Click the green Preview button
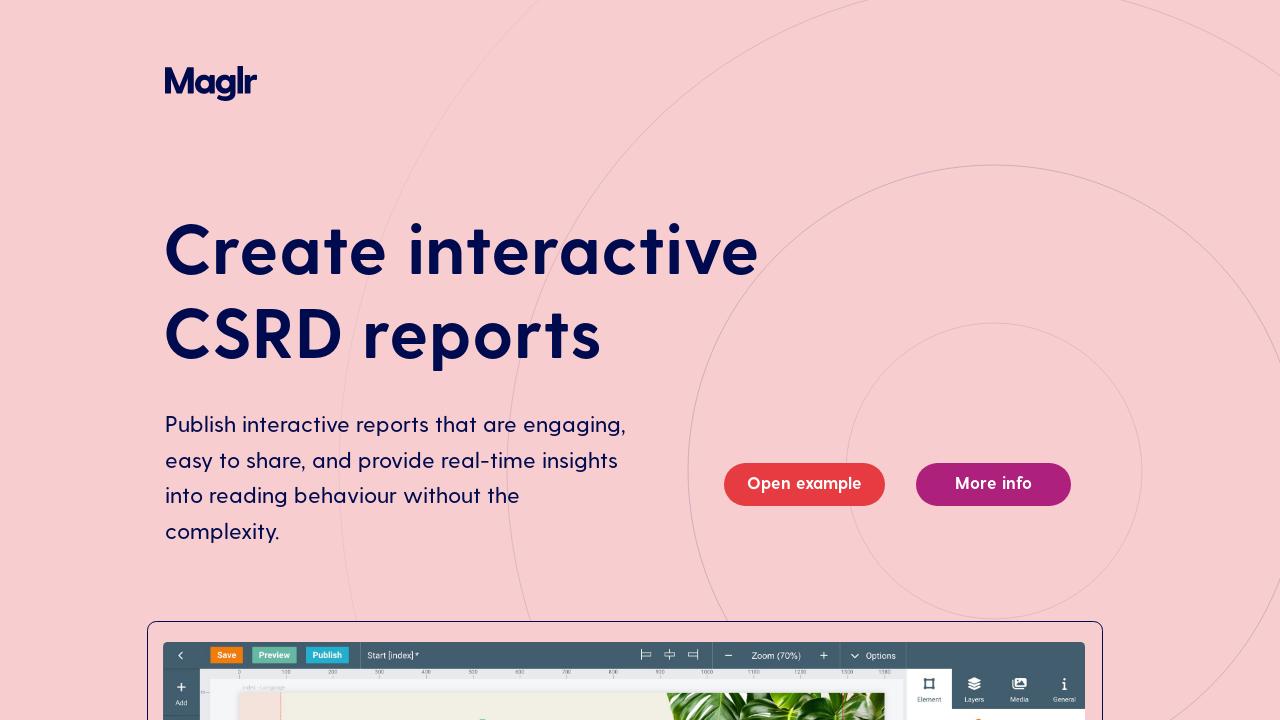The height and width of the screenshot is (720, 1280). pyautogui.click(x=275, y=655)
